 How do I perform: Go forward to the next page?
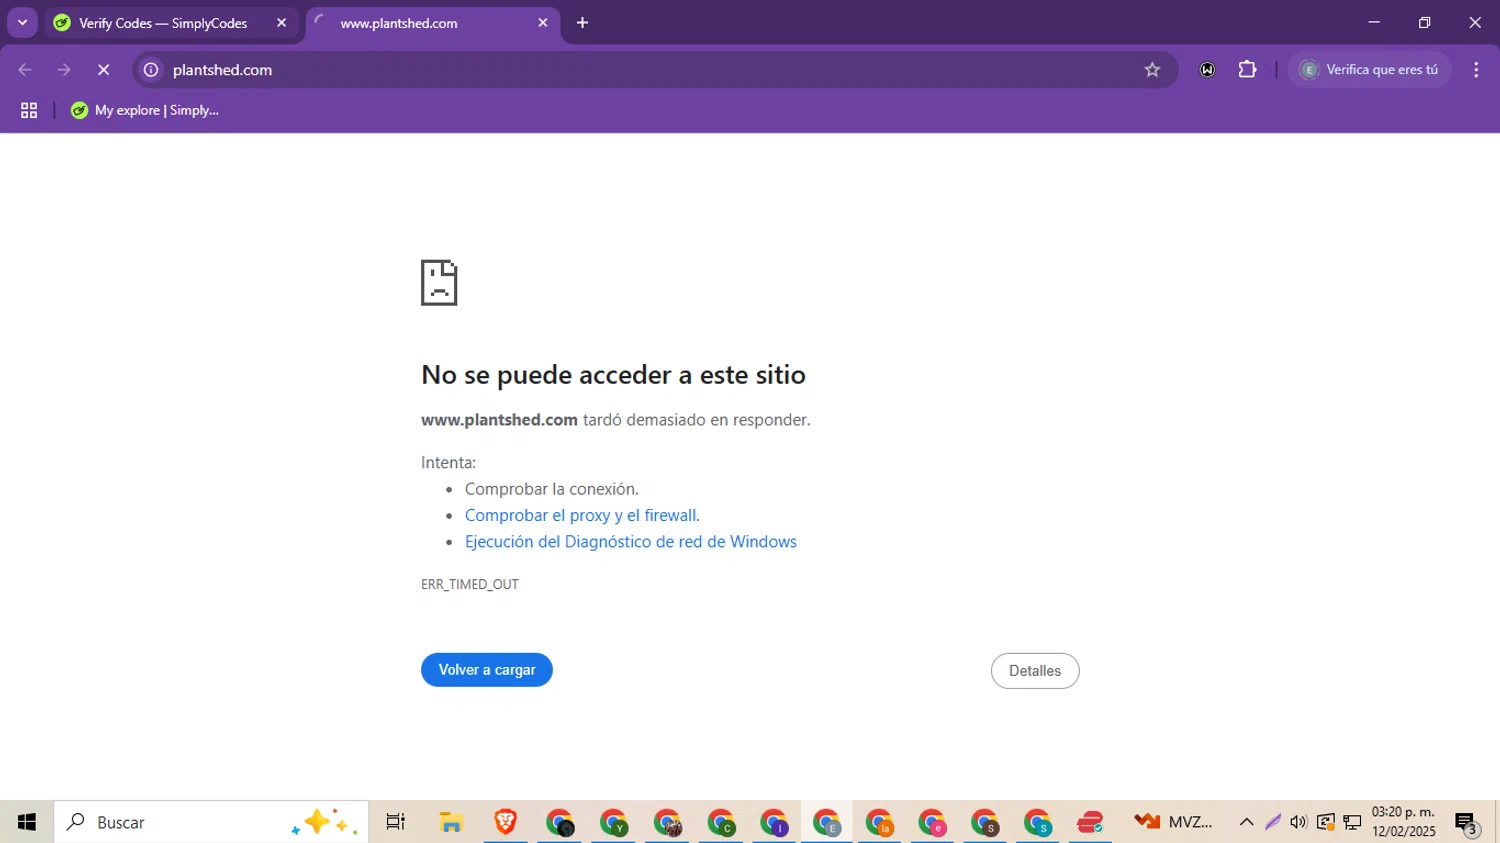point(64,70)
